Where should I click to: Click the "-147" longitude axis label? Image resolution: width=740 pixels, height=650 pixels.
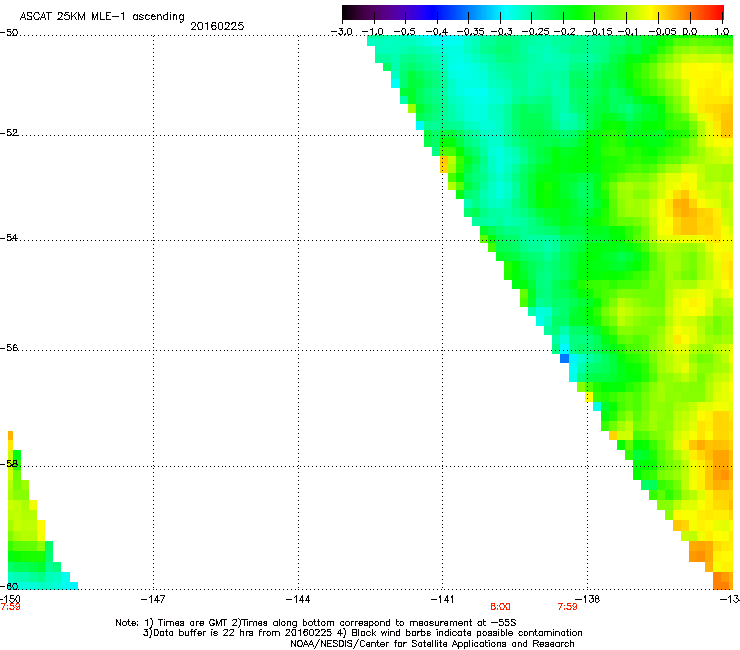click(153, 599)
